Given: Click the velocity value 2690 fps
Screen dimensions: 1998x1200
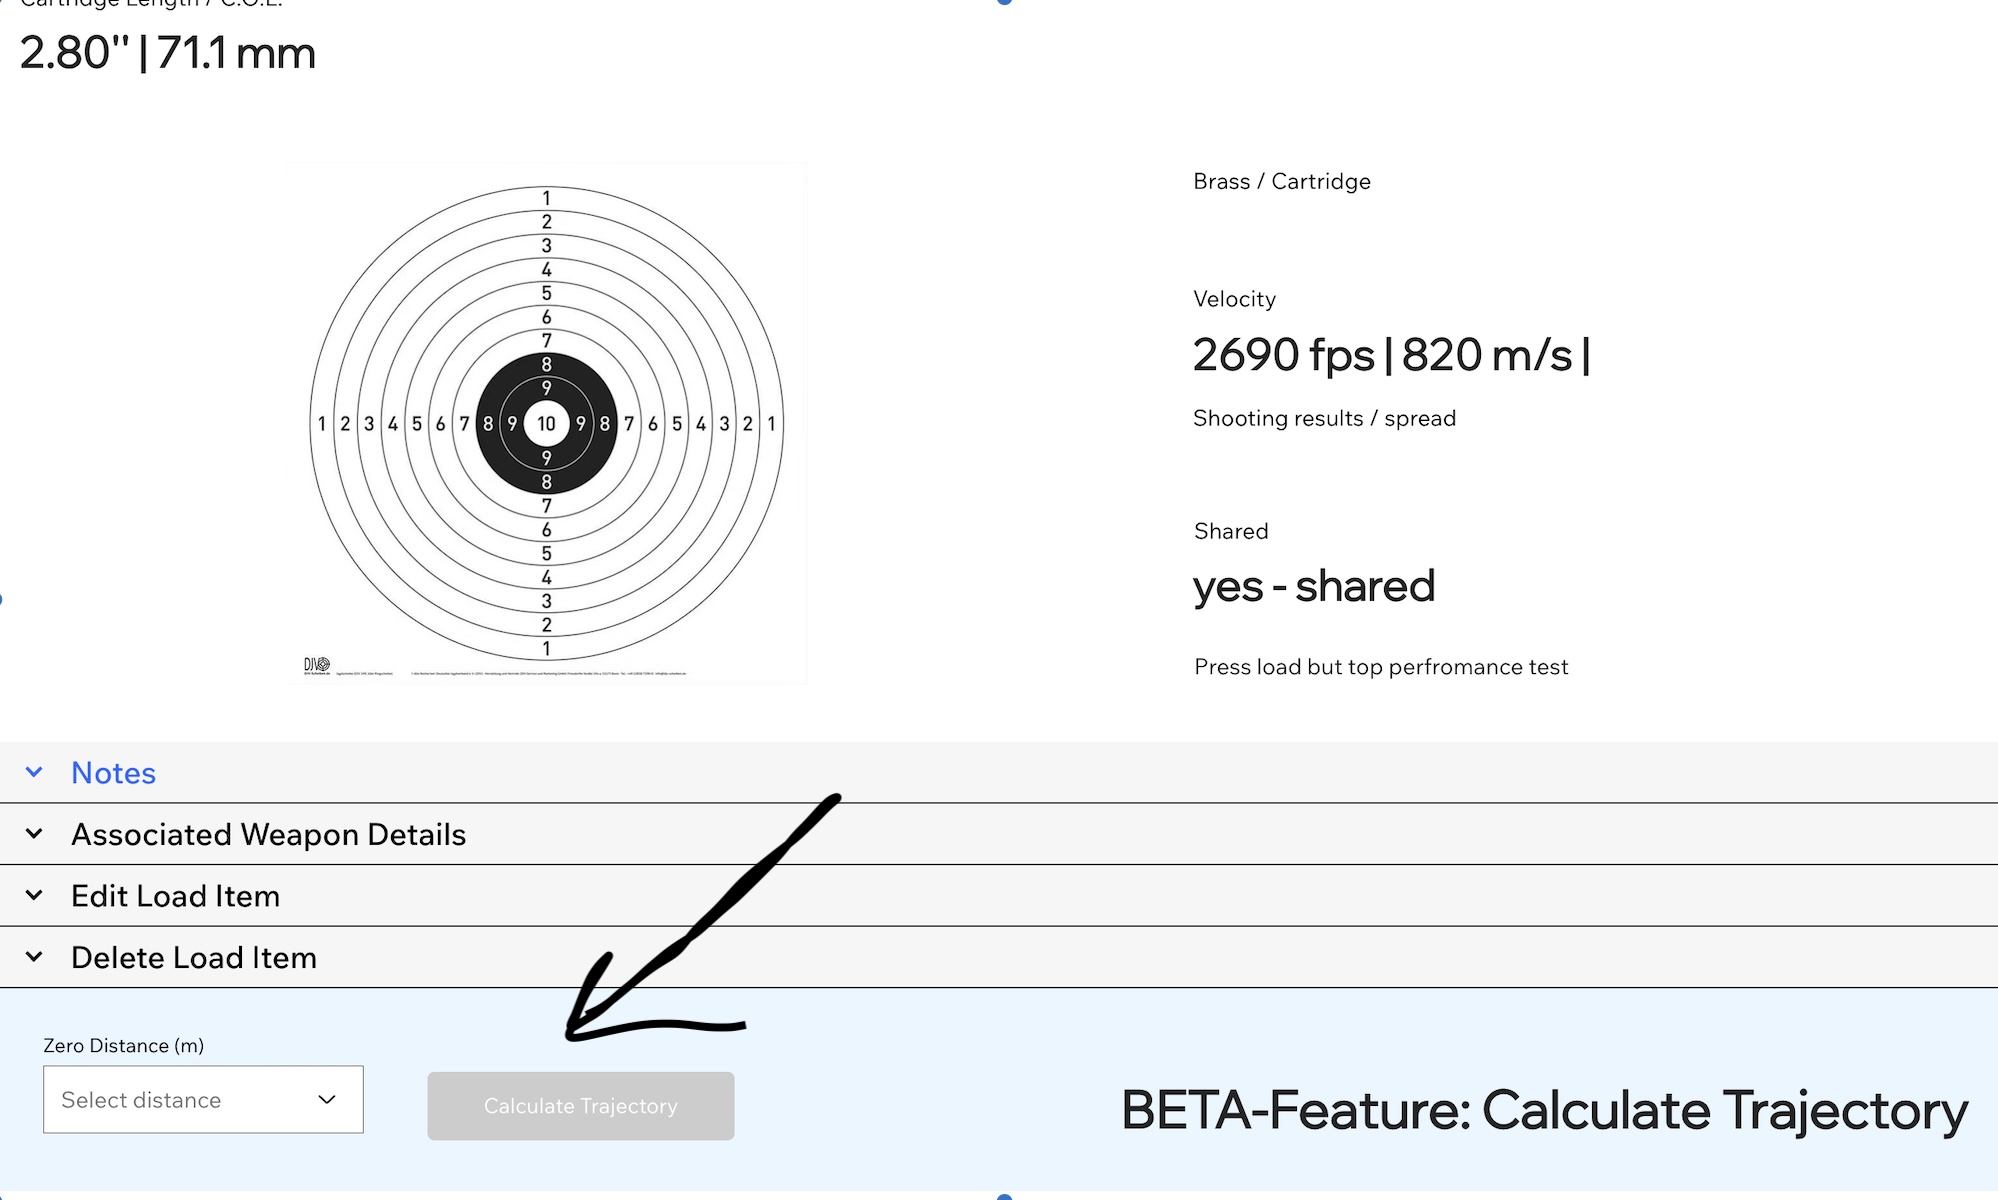Looking at the screenshot, I should click(x=1283, y=355).
